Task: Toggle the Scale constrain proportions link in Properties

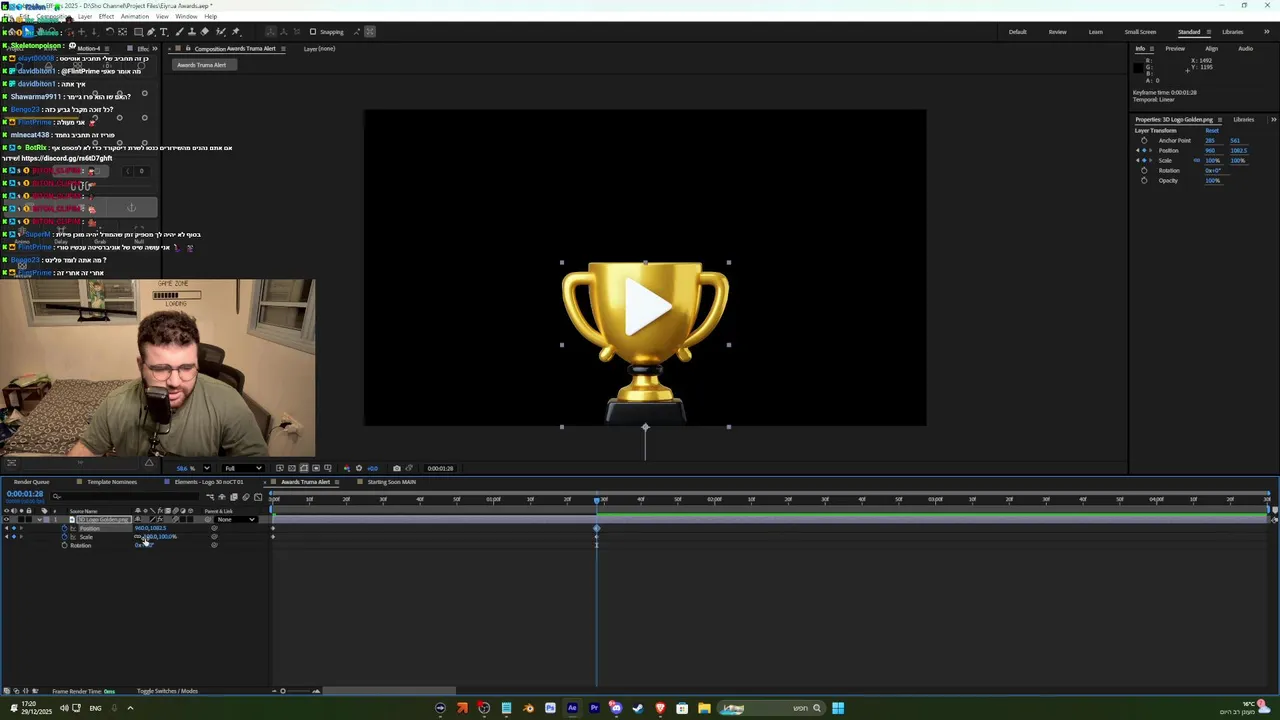Action: (x=1197, y=160)
